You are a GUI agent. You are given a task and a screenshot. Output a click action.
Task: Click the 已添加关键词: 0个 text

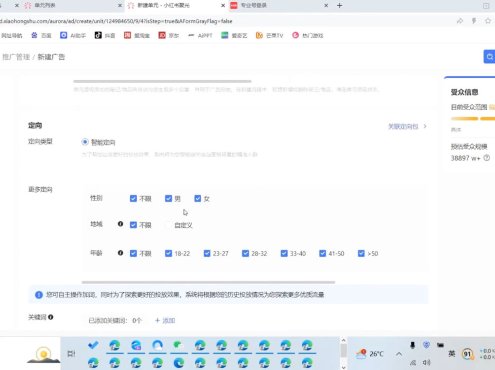(x=115, y=320)
